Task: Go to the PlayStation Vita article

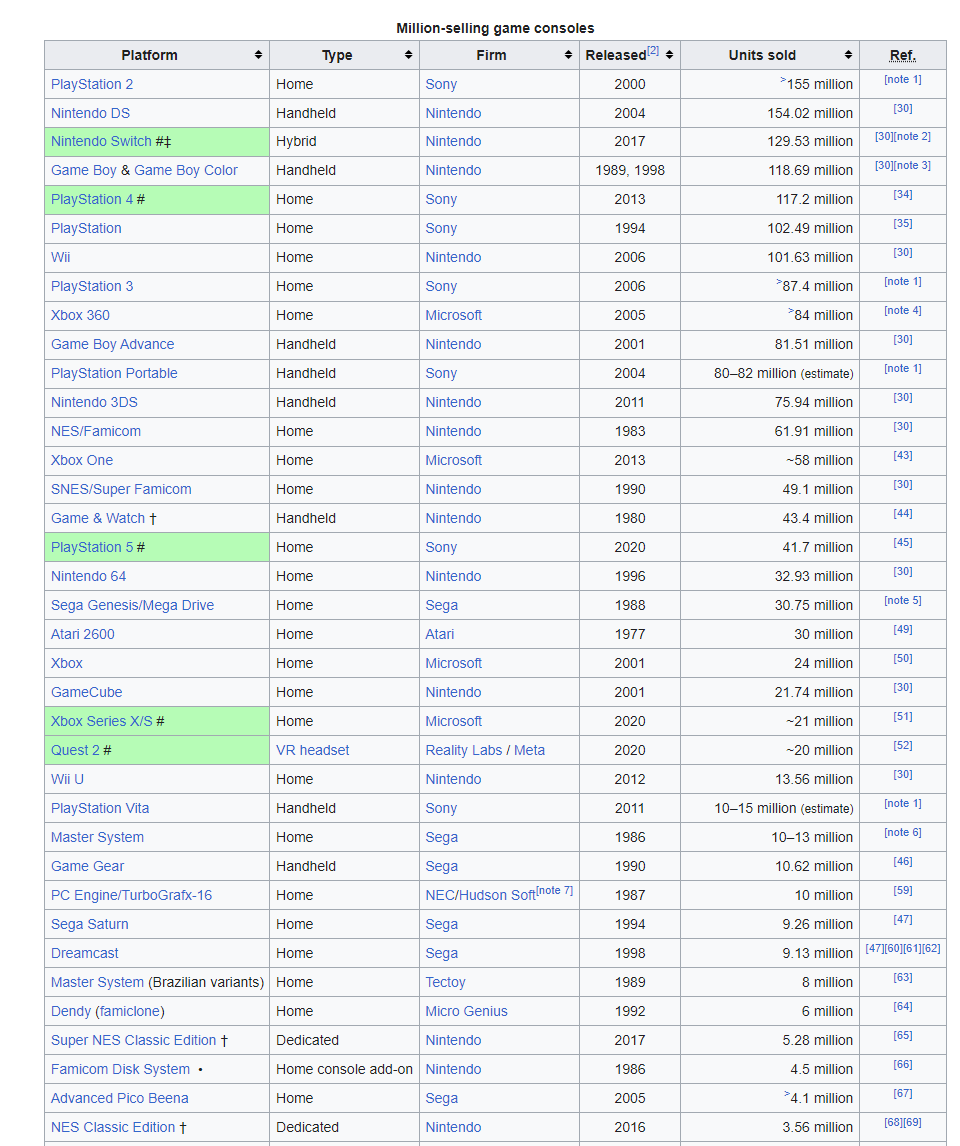Action: tap(100, 808)
